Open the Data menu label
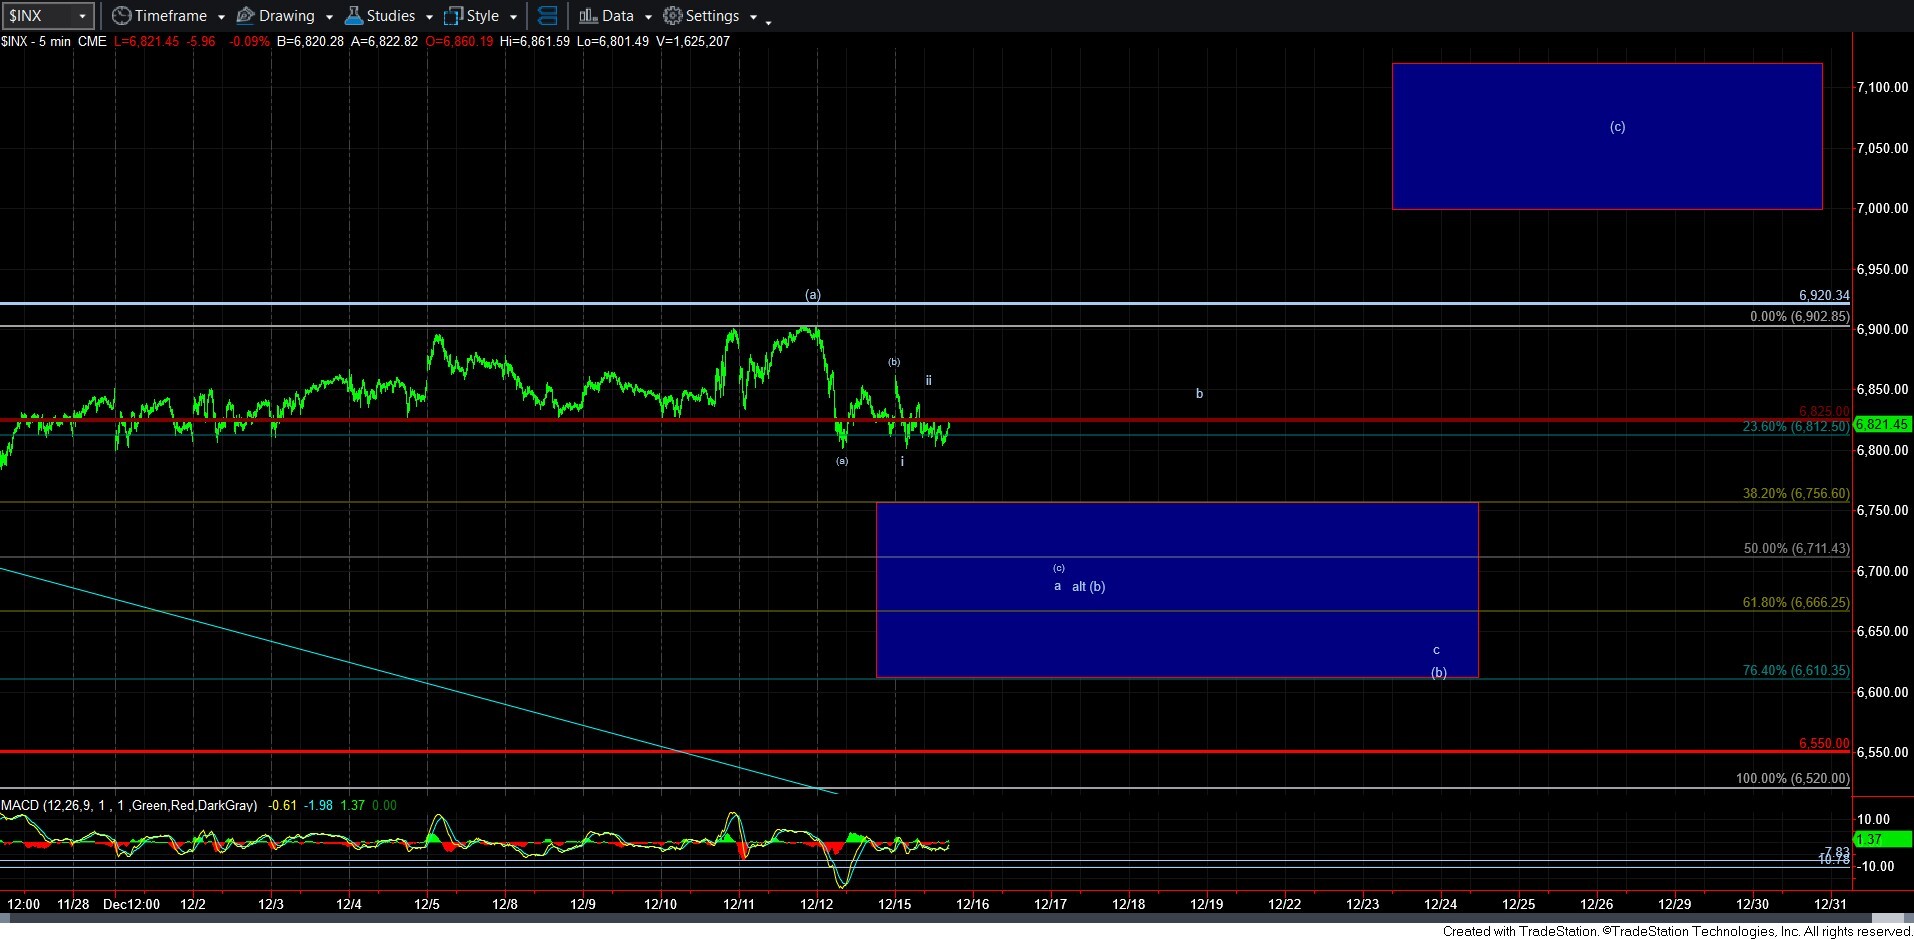The image size is (1914, 939). 617,16
